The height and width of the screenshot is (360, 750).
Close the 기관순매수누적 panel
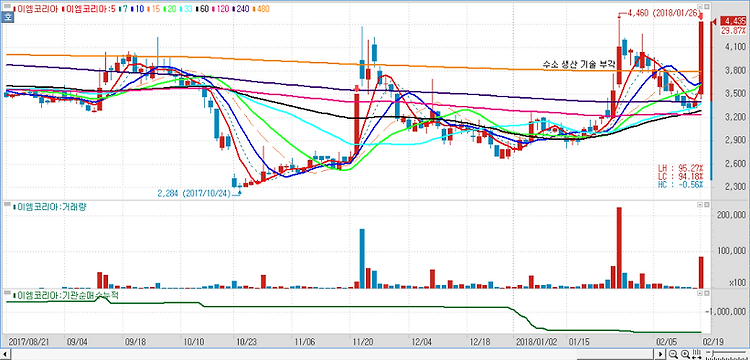pyautogui.click(x=706, y=294)
